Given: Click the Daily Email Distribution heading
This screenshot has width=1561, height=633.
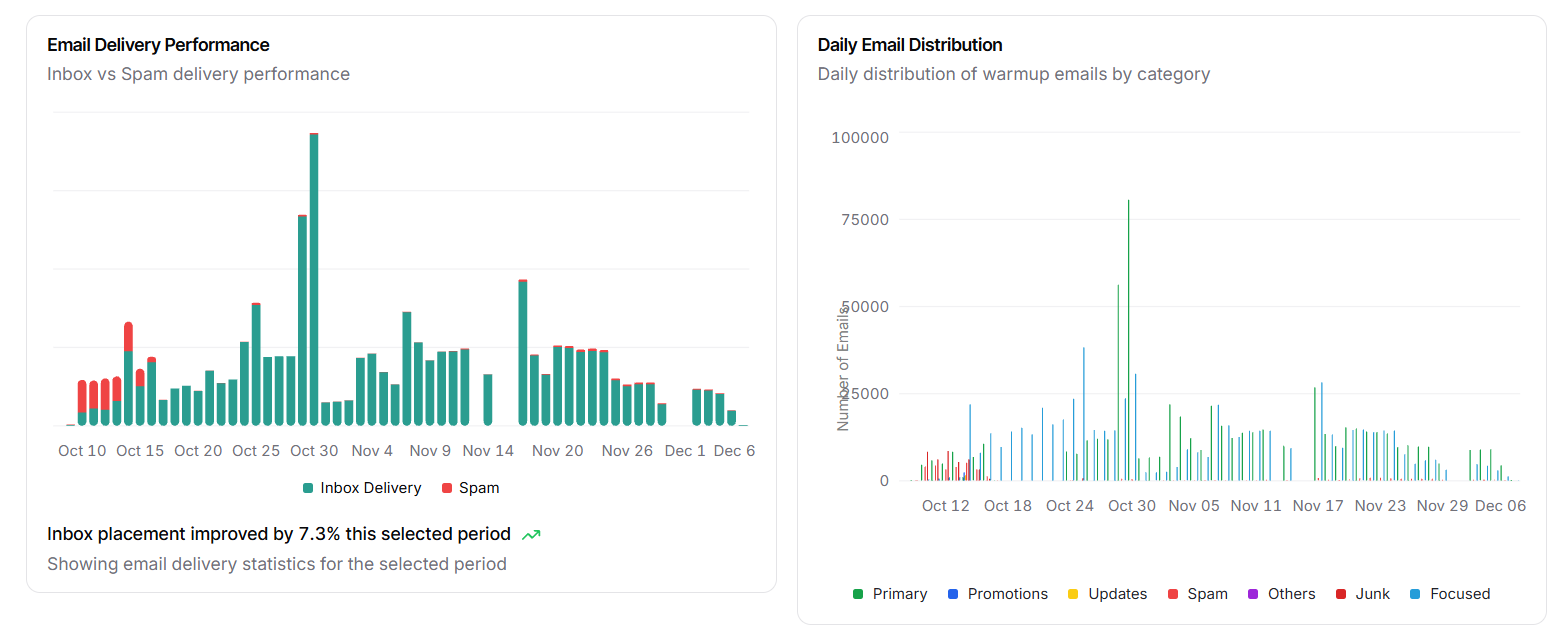Looking at the screenshot, I should coord(909,45).
